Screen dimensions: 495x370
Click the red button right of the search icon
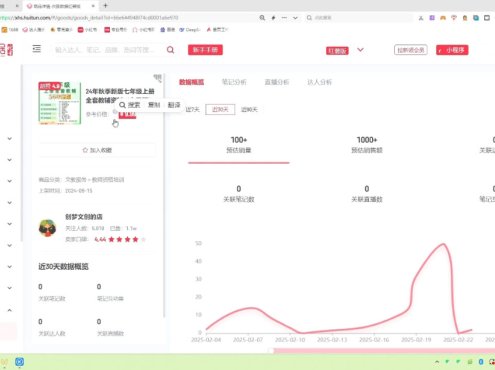click(205, 50)
